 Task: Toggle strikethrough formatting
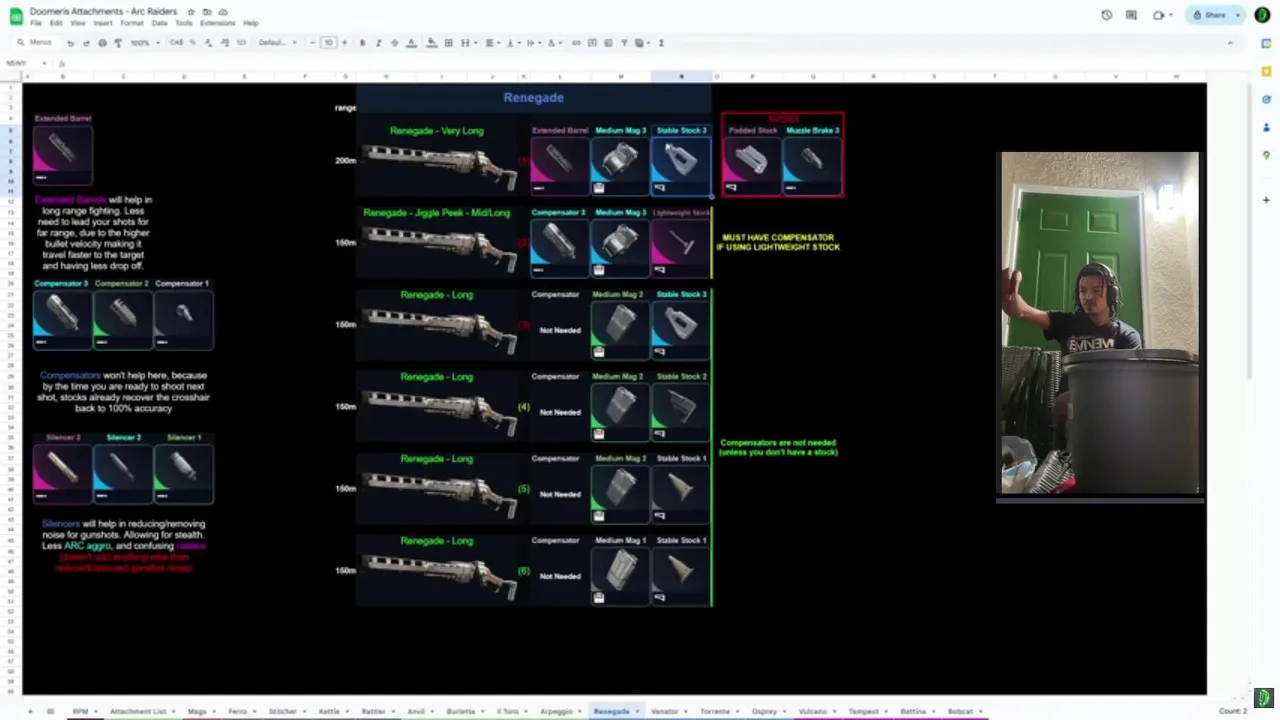(394, 43)
